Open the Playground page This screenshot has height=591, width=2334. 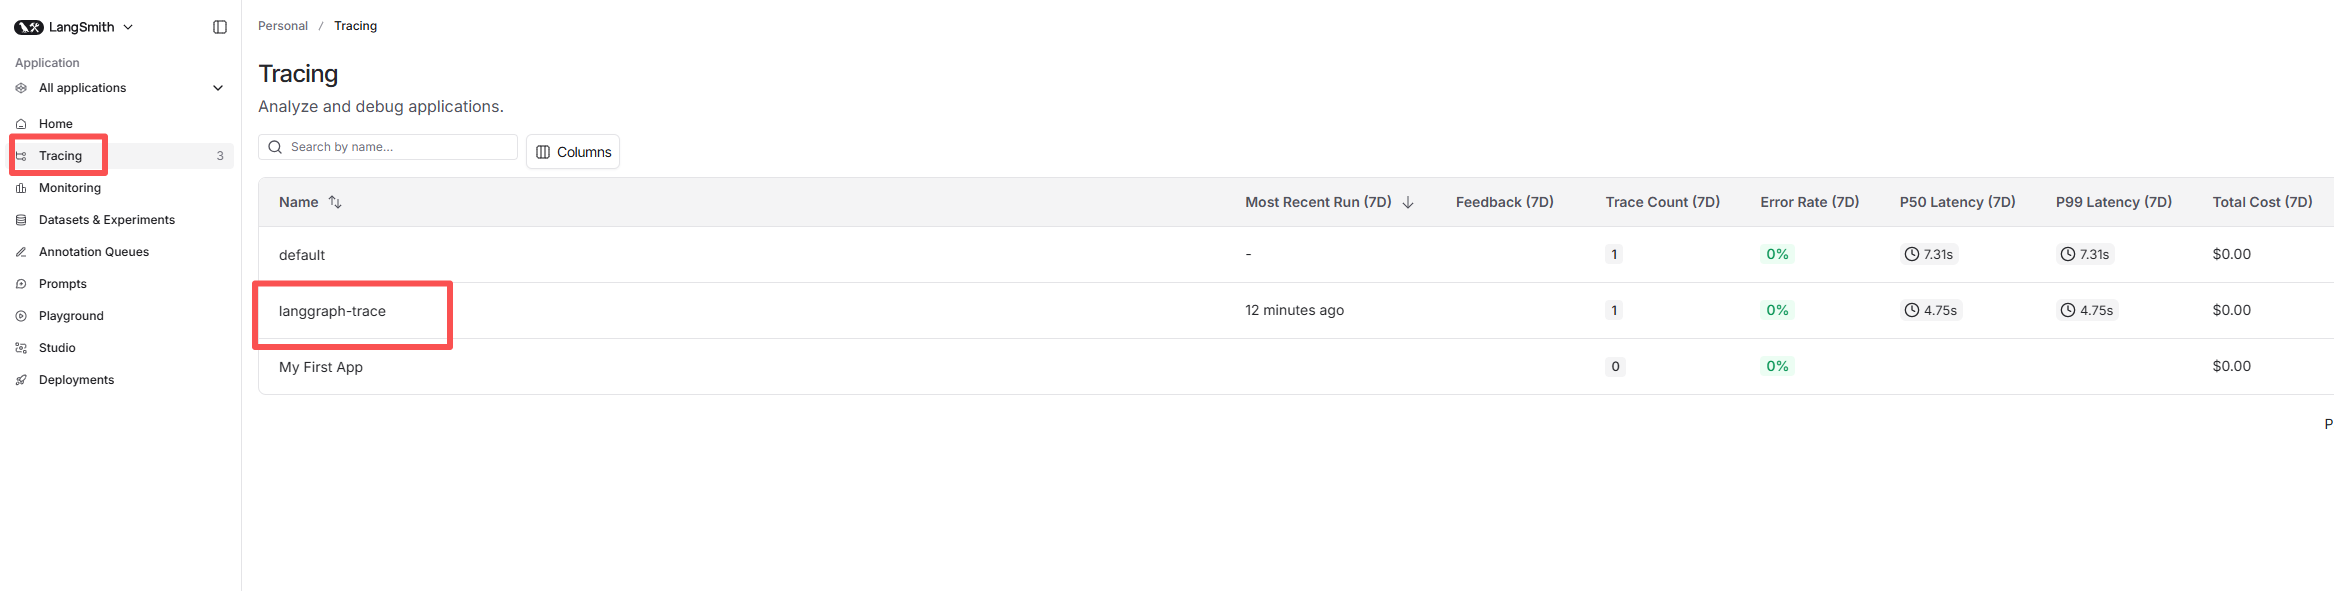(x=71, y=316)
